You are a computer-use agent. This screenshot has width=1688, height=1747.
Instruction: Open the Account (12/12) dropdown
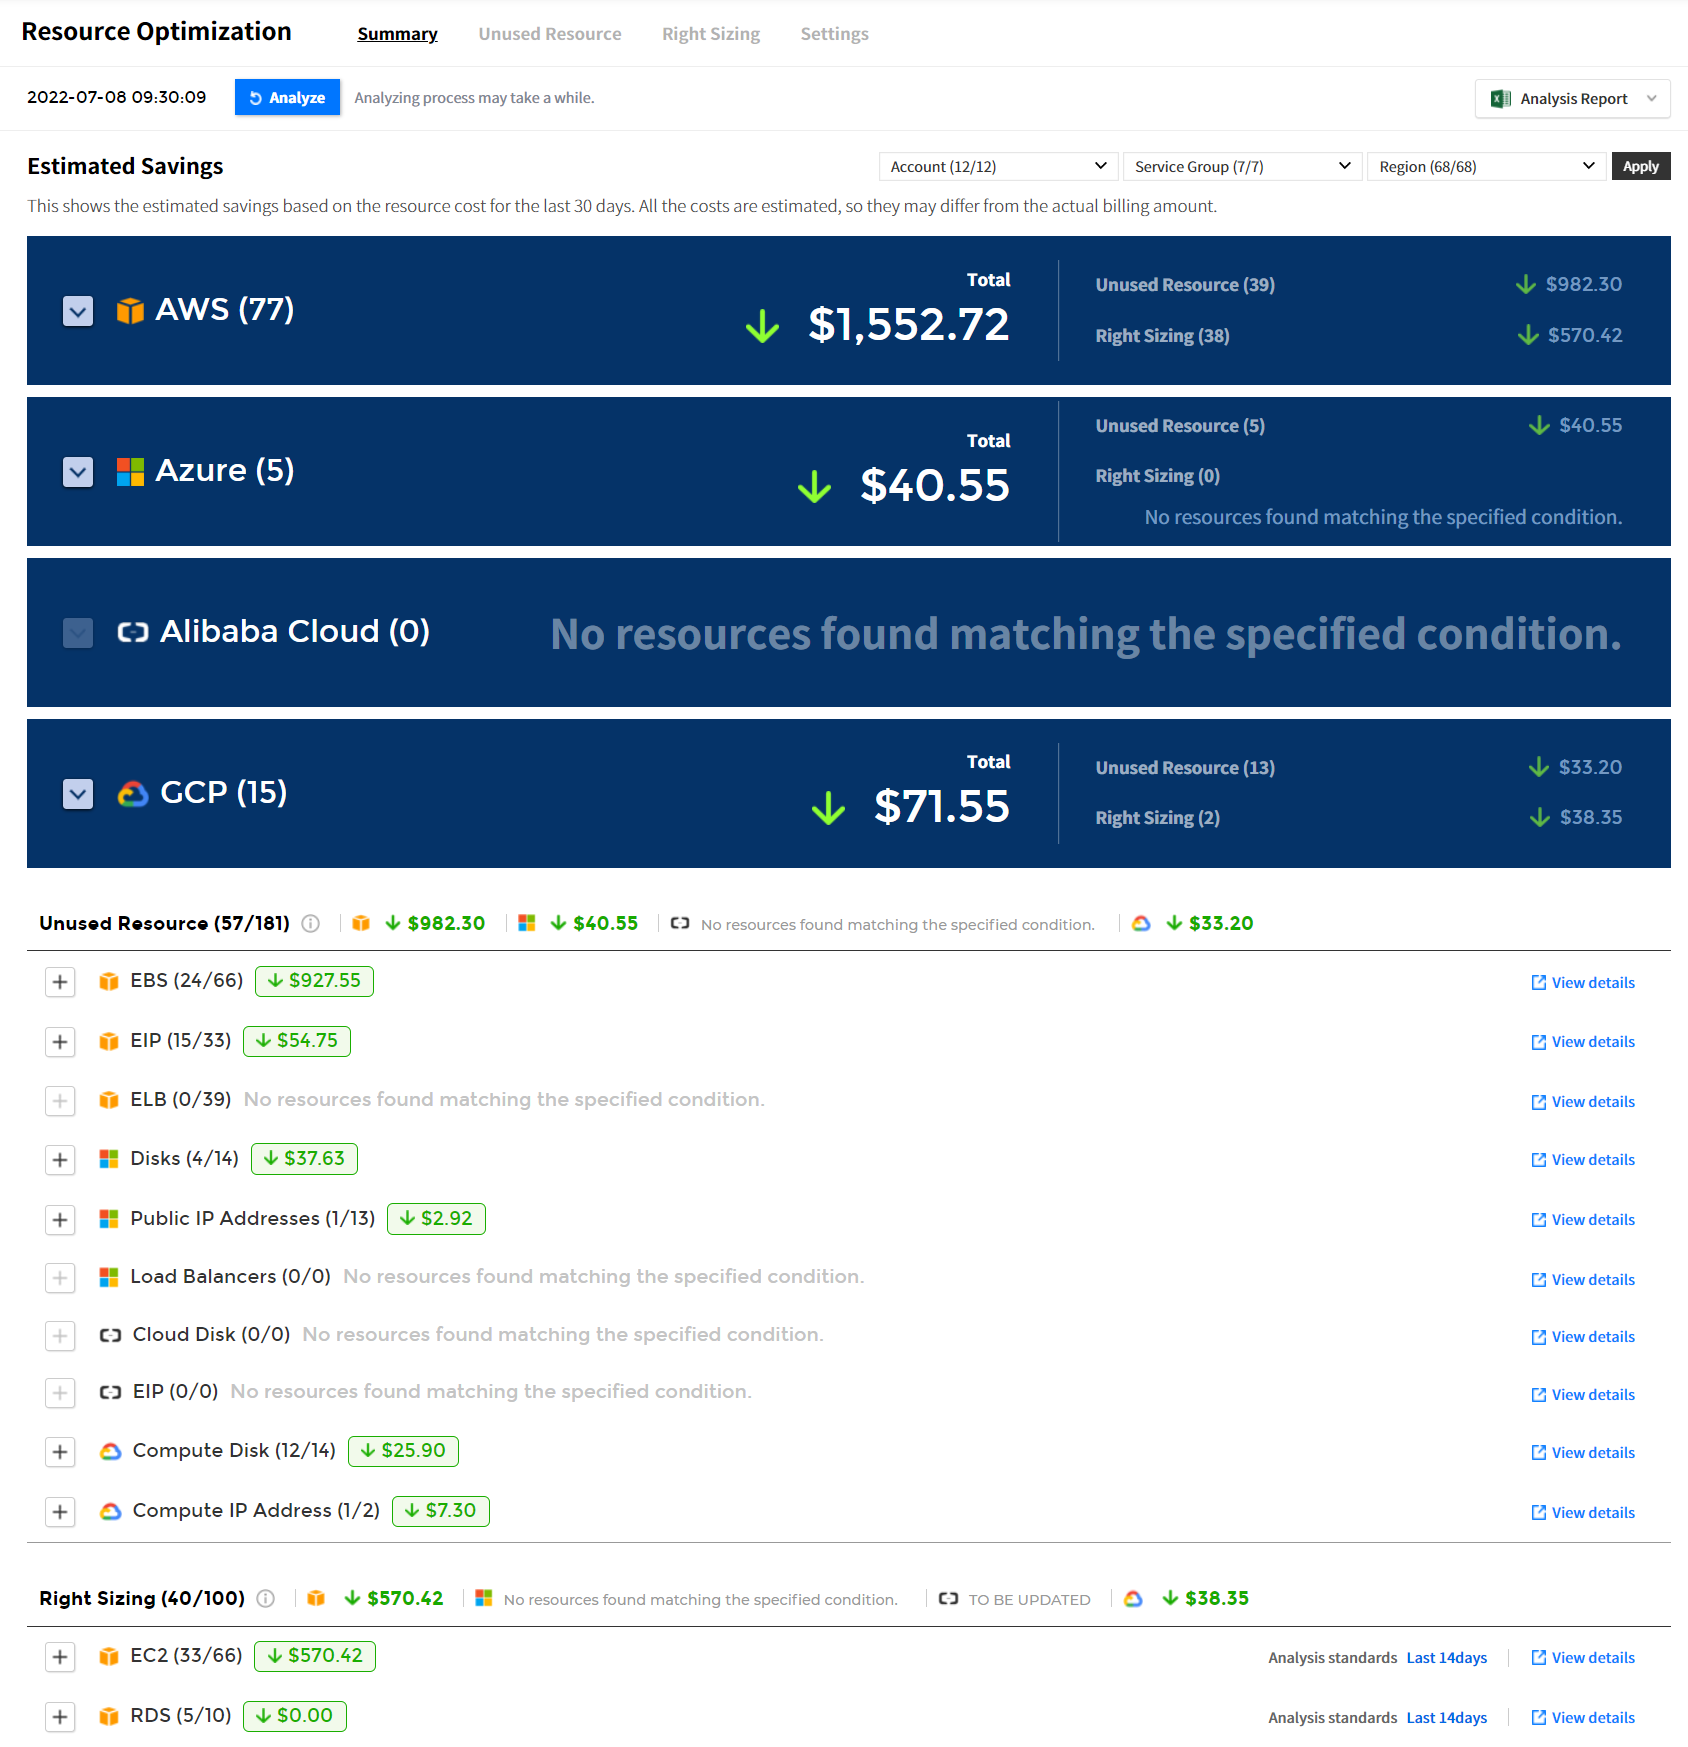(x=997, y=166)
